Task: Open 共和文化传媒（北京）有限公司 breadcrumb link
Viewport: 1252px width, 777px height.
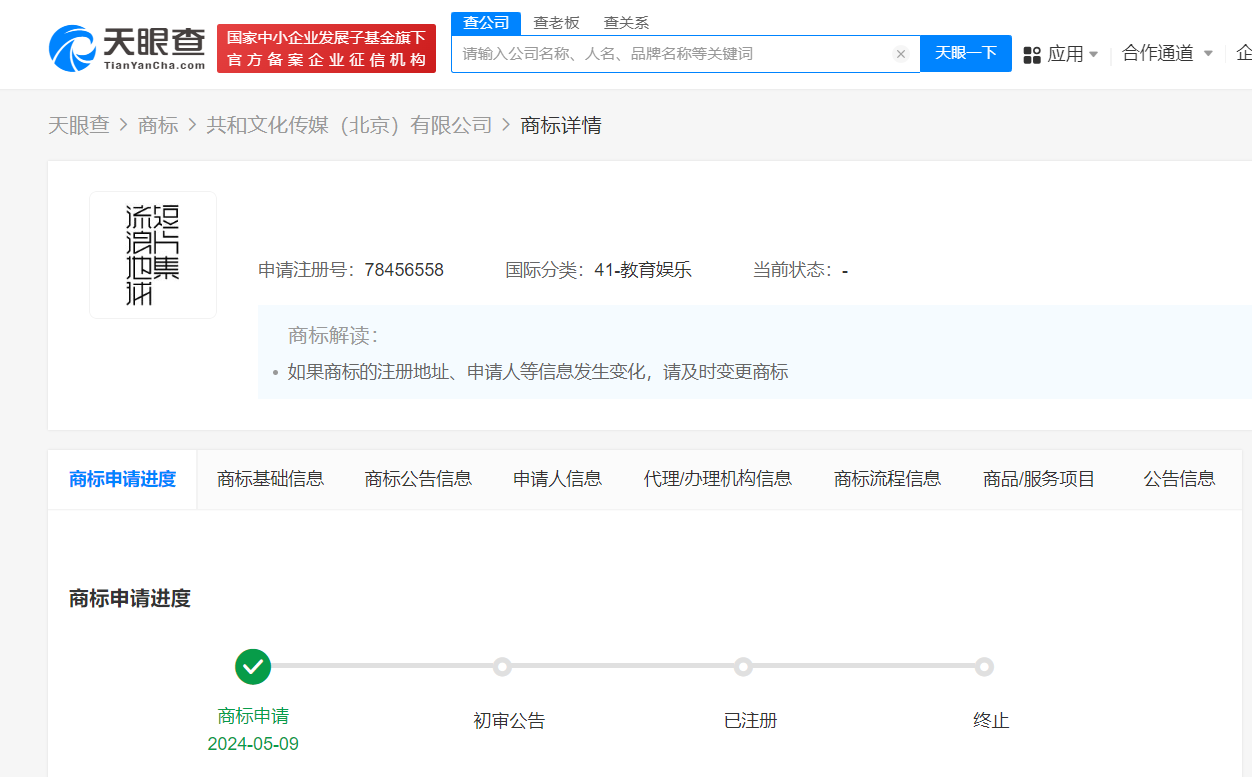Action: (349, 125)
